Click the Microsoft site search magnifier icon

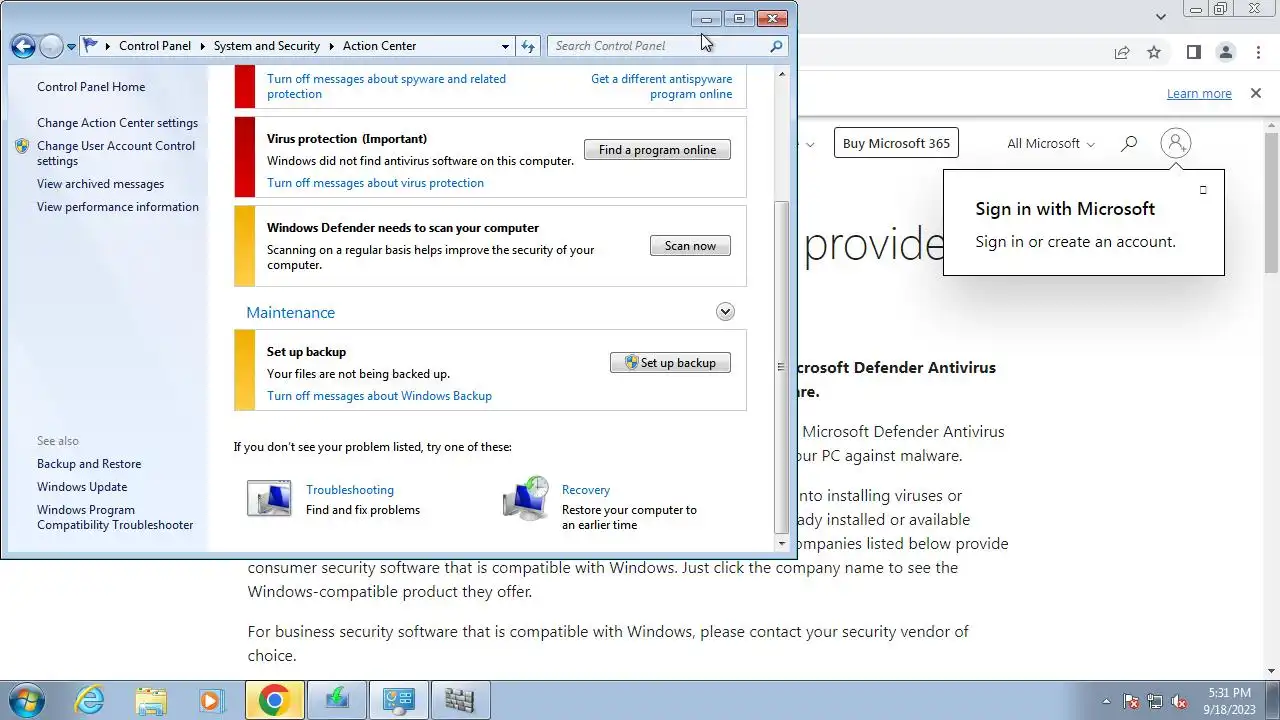click(1129, 144)
